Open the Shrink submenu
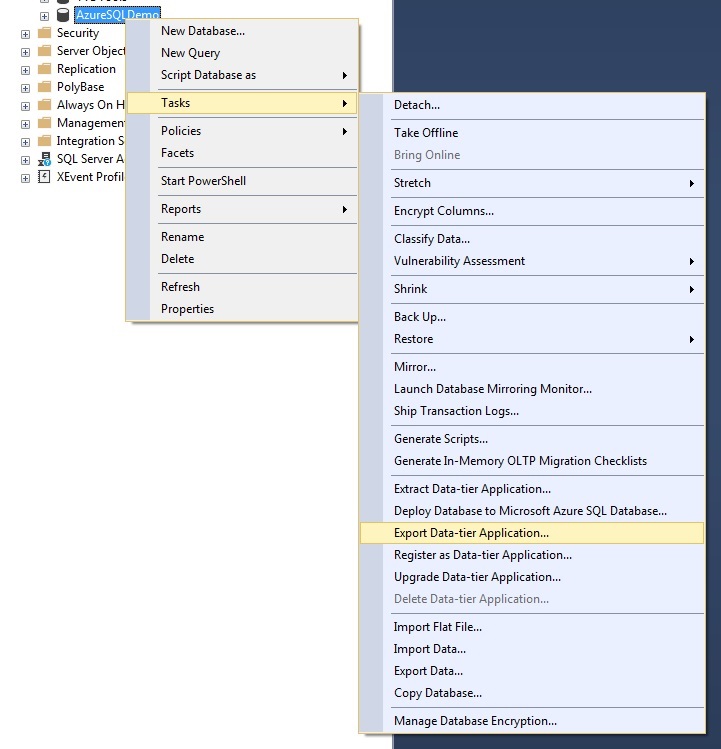721x749 pixels. tap(532, 289)
